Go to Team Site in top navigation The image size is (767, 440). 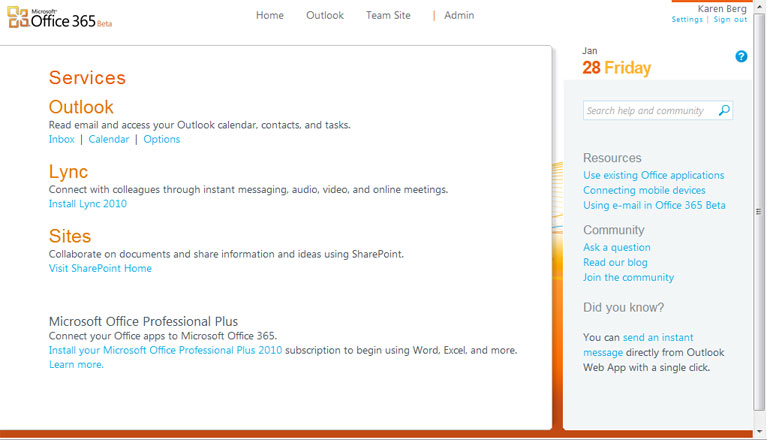388,16
